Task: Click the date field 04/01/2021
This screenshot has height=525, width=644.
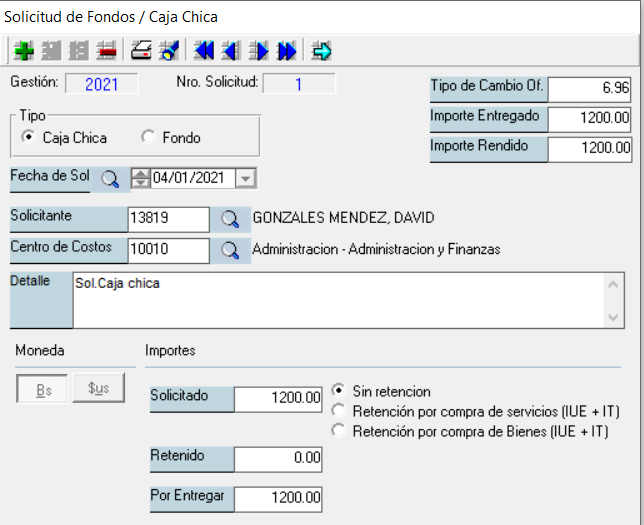Action: coord(193,178)
